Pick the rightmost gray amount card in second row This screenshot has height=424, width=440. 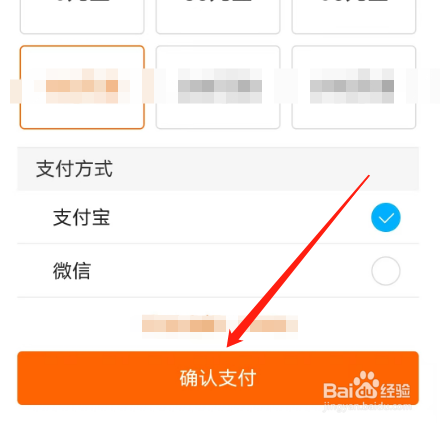click(354, 87)
